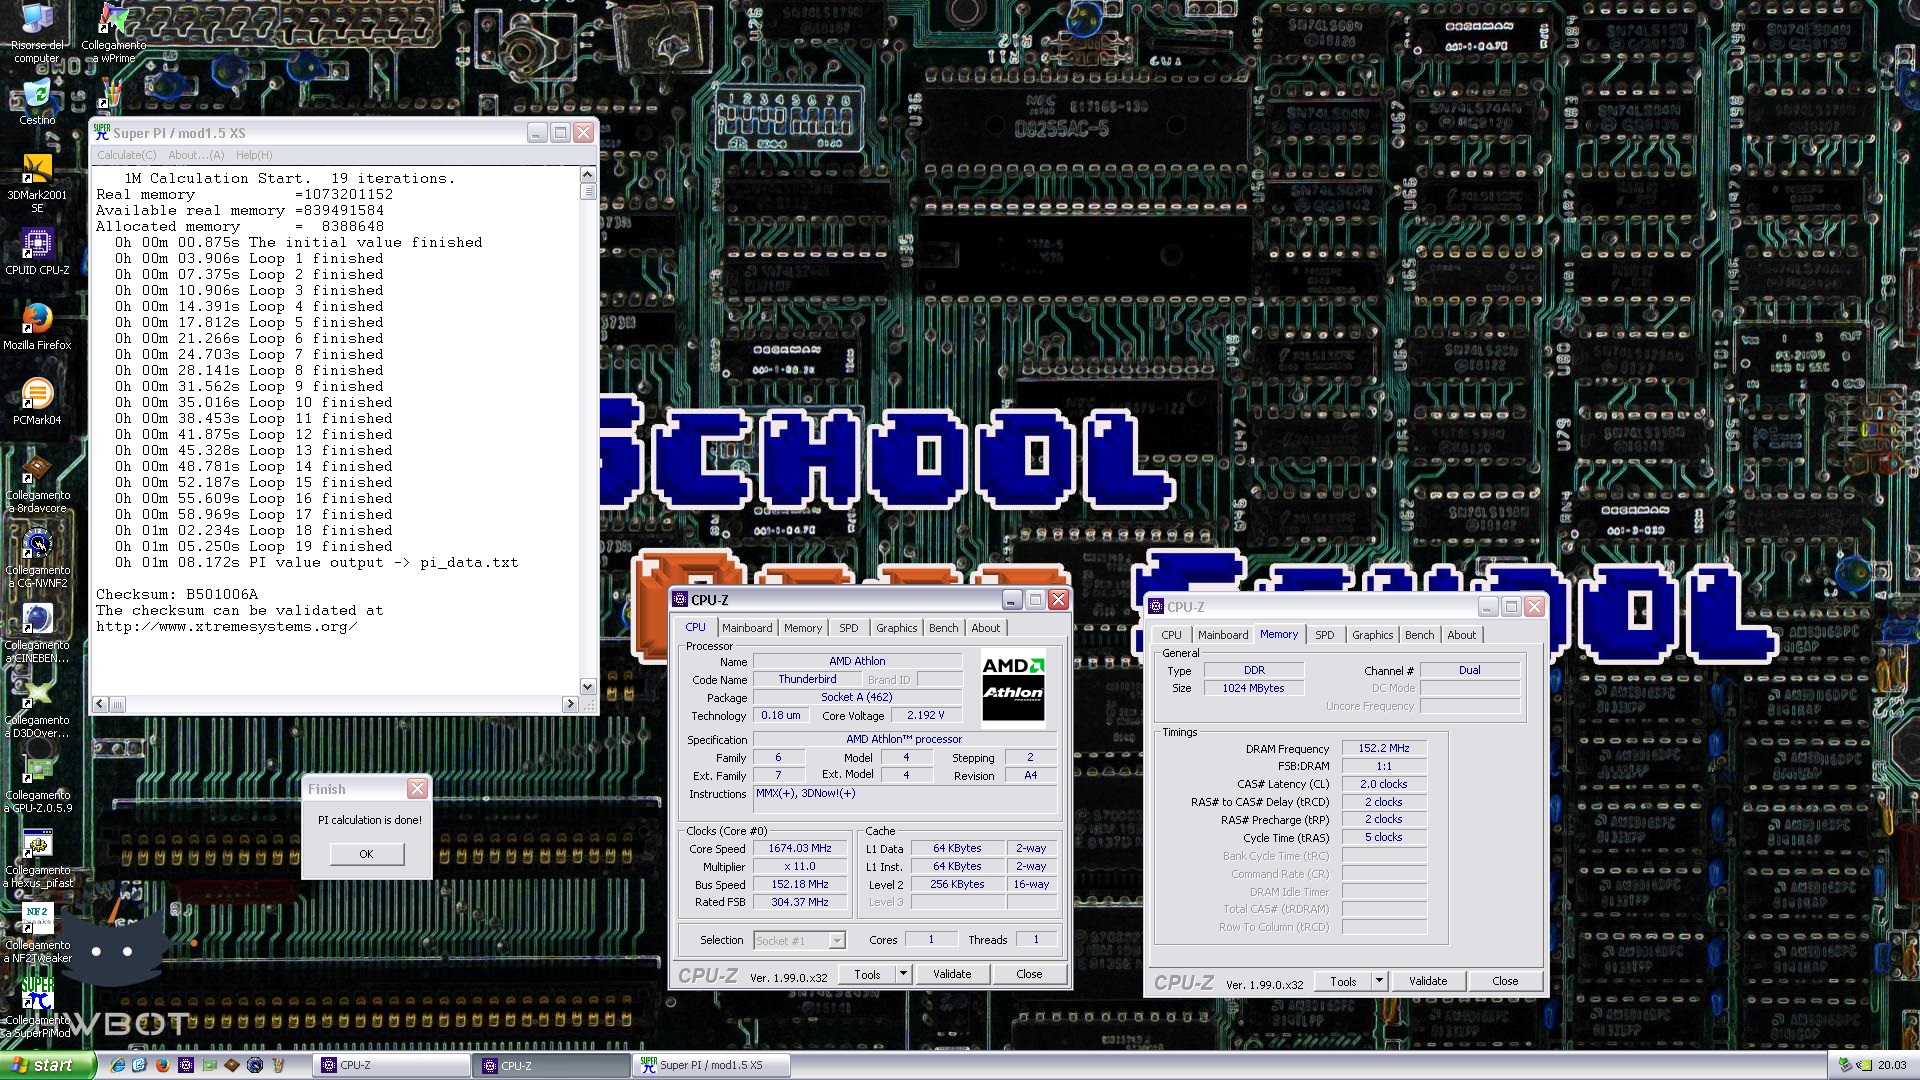
Task: Close the Finish dialog with X
Action: click(417, 789)
